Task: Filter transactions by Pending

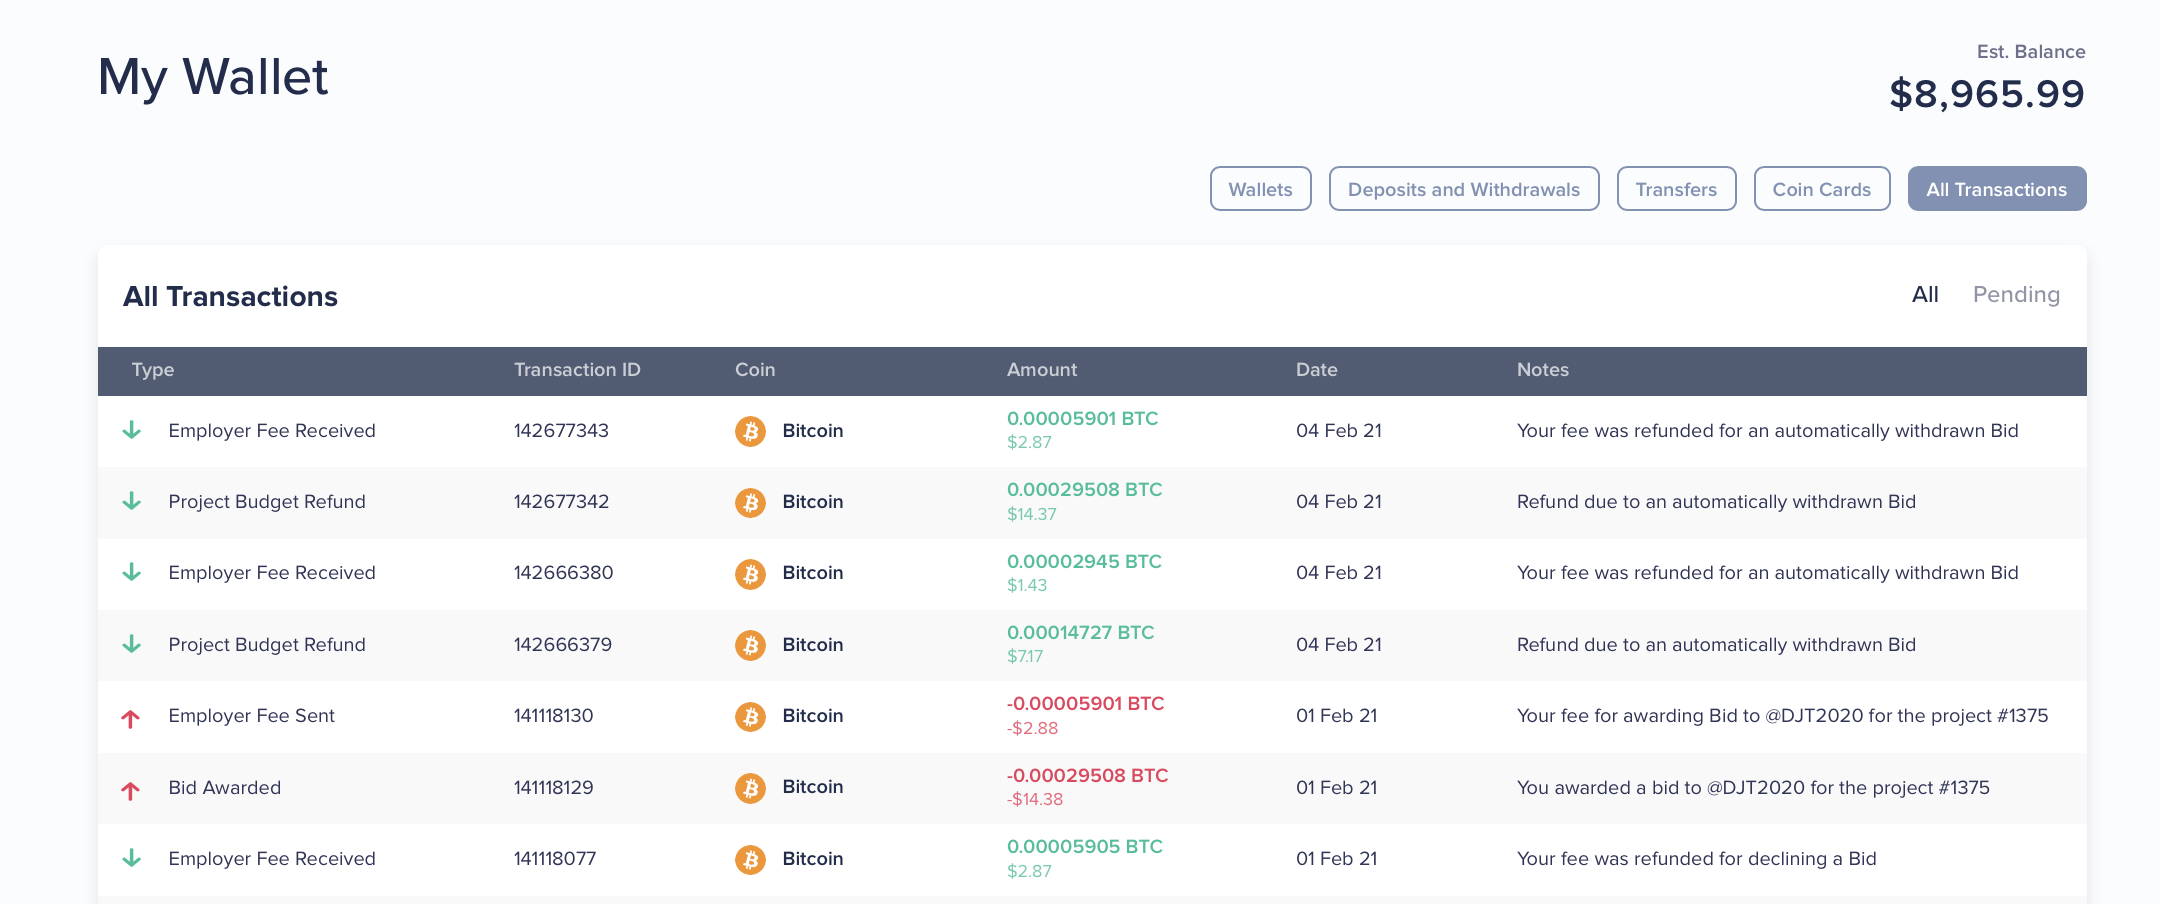Action: pos(2015,295)
